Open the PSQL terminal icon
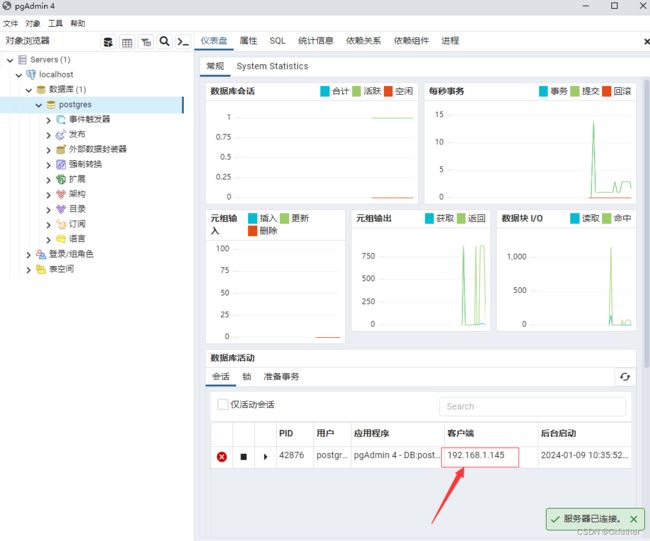This screenshot has width=650, height=541. click(183, 42)
